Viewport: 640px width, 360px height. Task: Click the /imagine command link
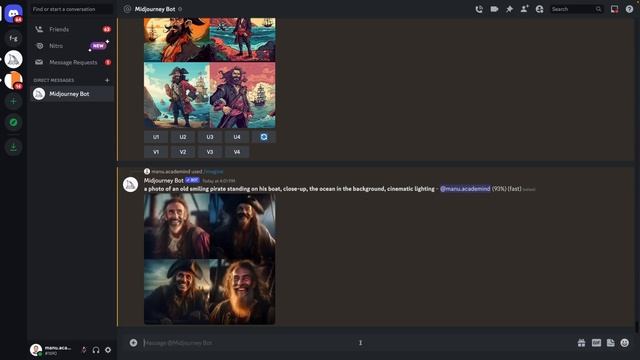tap(214, 171)
